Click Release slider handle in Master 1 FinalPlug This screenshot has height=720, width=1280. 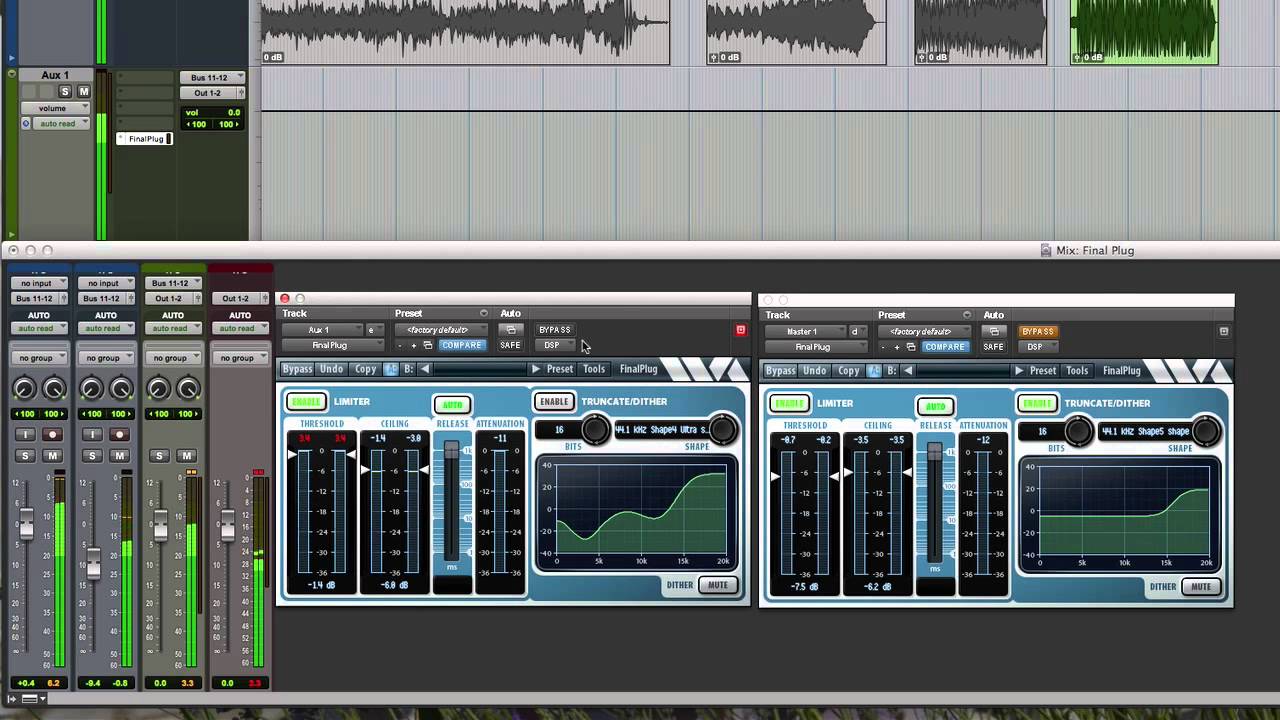tap(935, 454)
